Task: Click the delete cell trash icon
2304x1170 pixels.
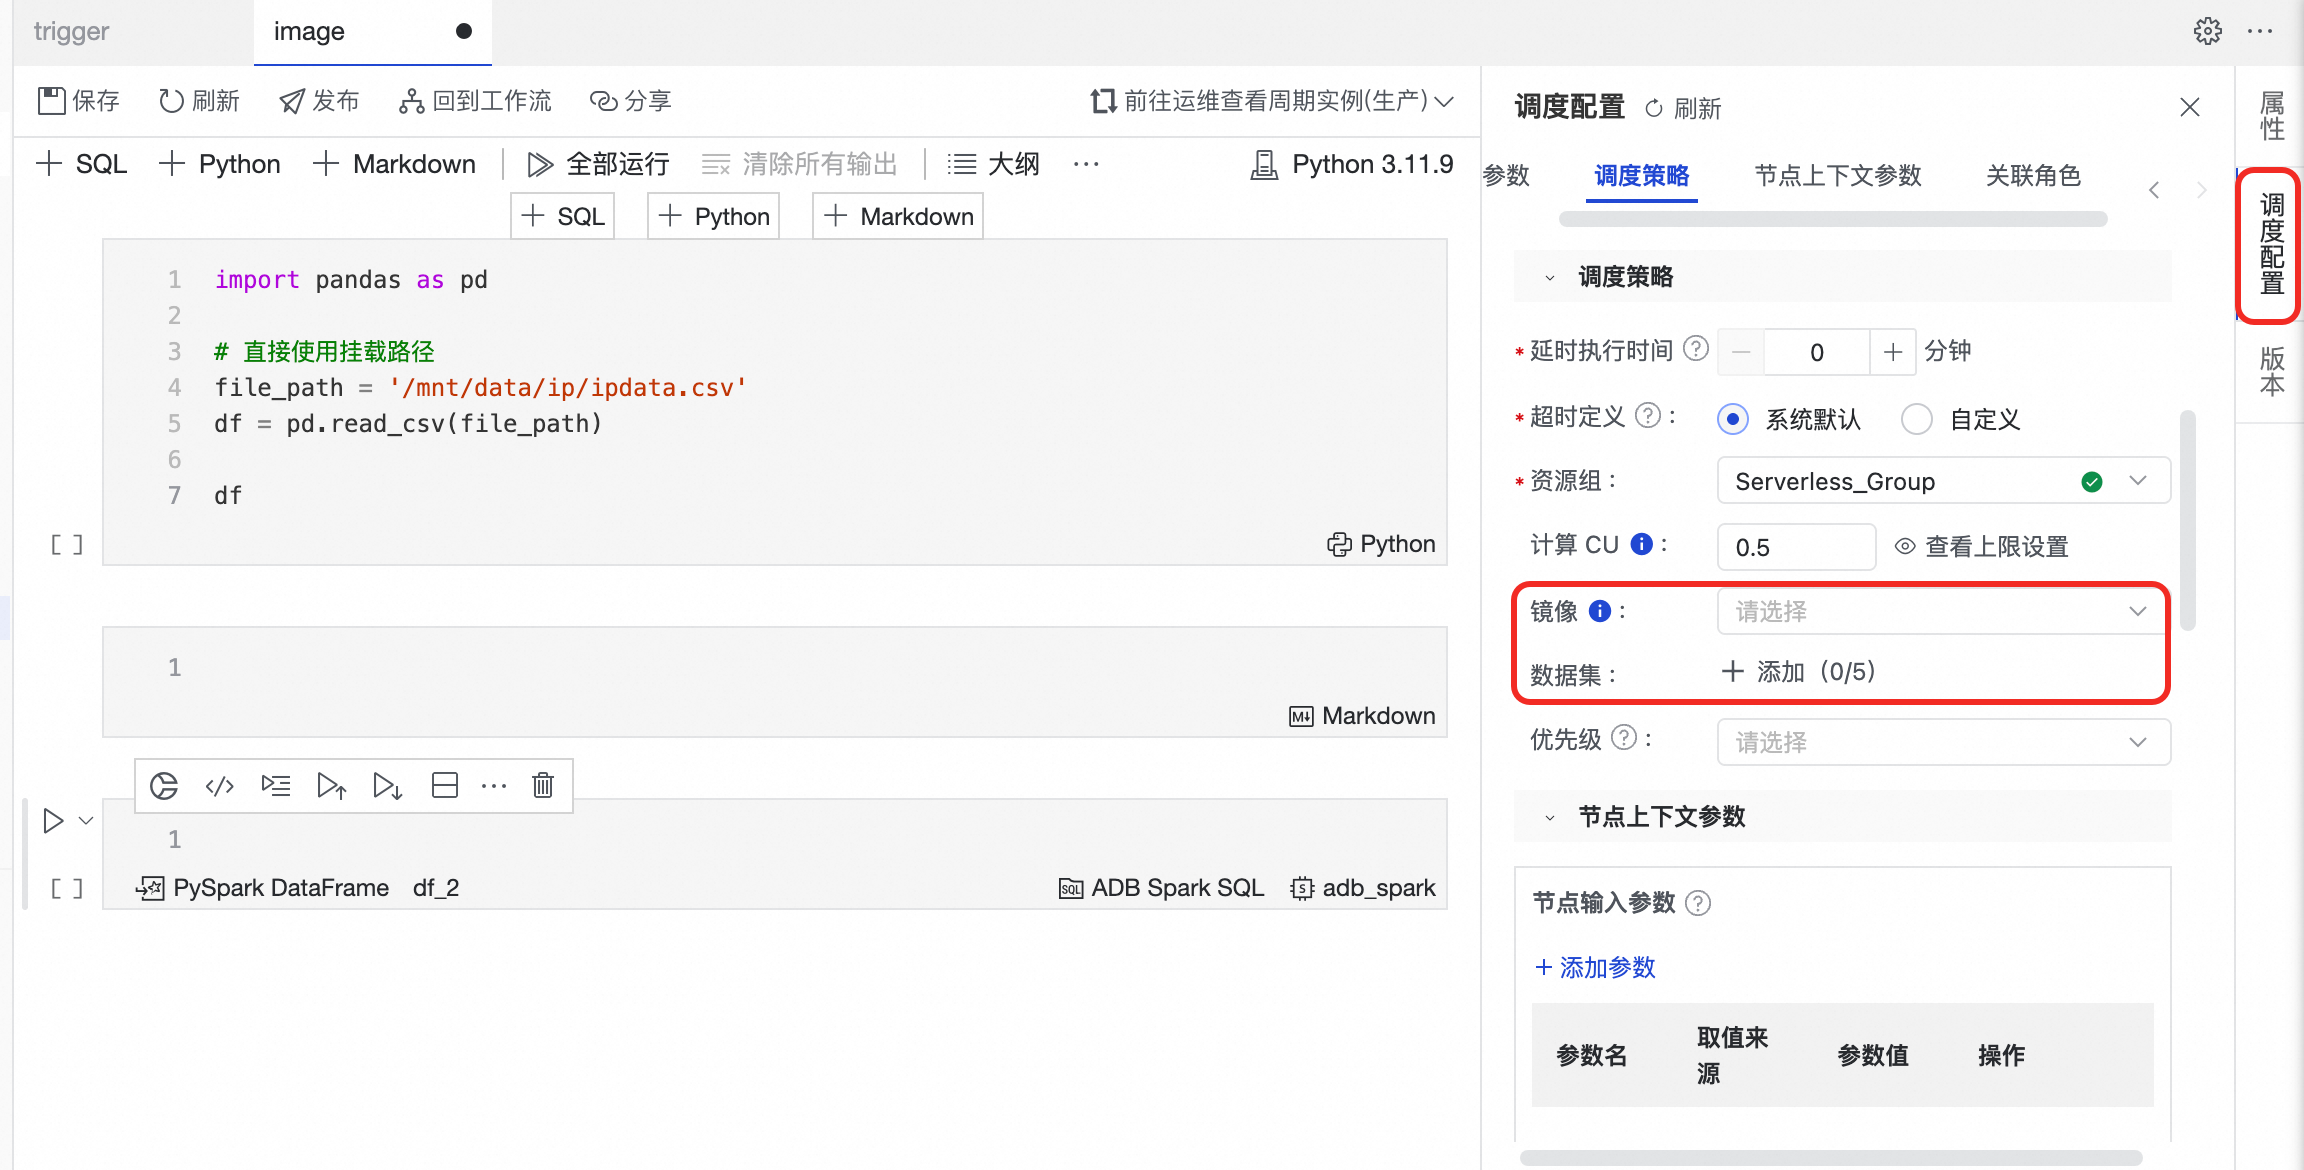Action: 542,786
